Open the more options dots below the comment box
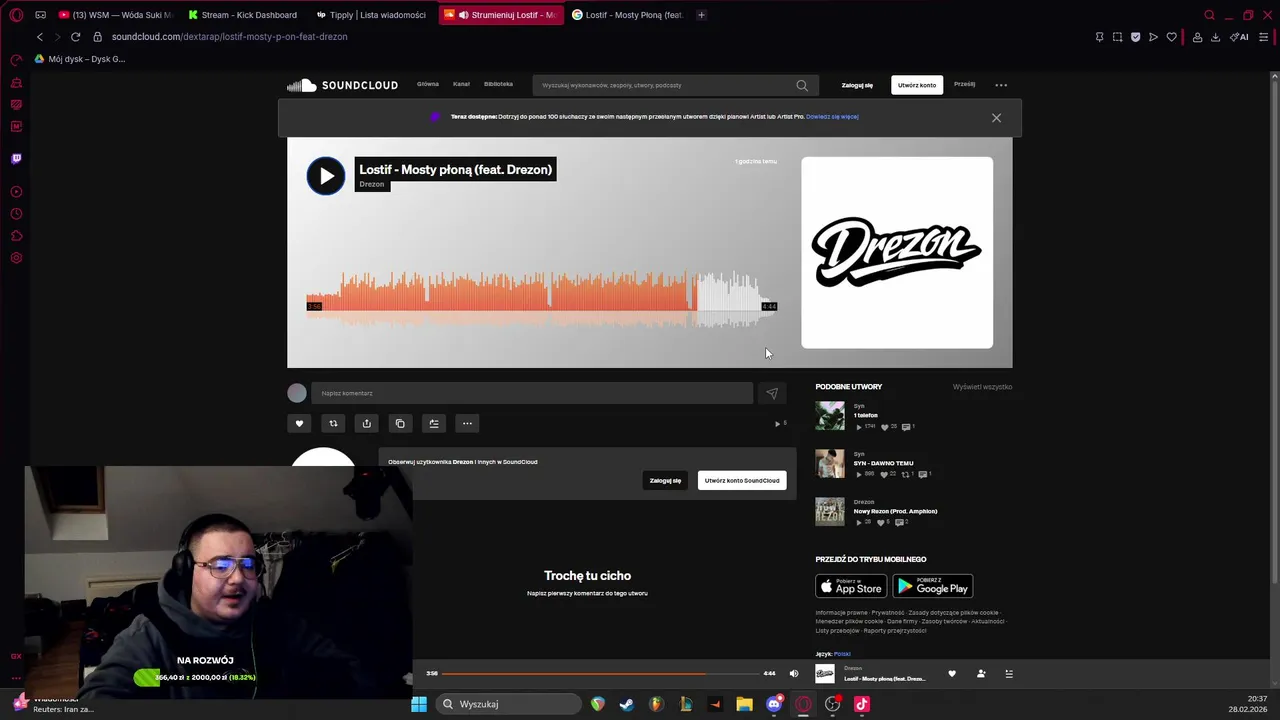Screen dimensions: 1280x720 [x=467, y=423]
